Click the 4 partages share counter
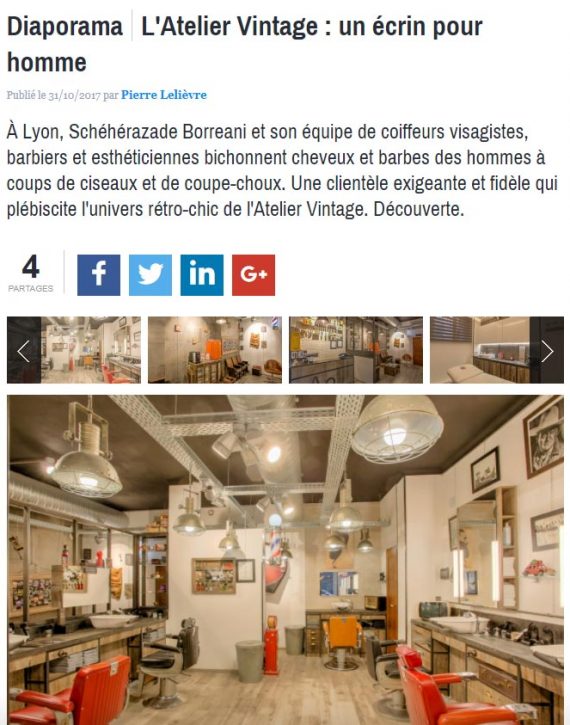 (31, 273)
